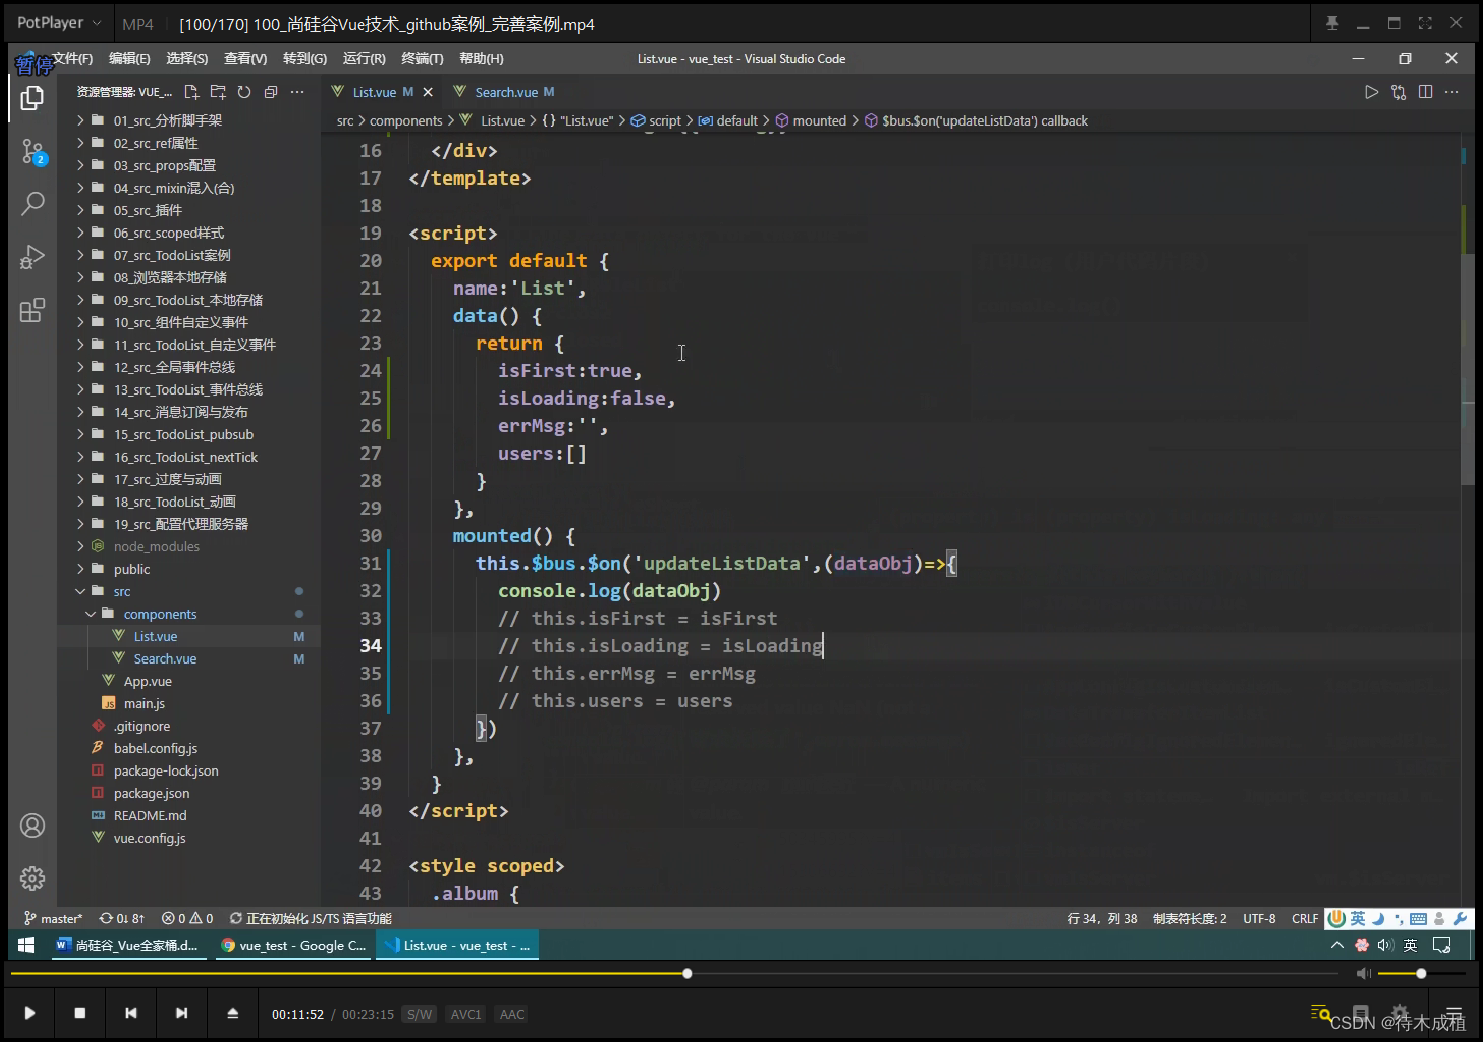Click the components breadcrumb item
Image resolution: width=1483 pixels, height=1042 pixels.
tap(406, 121)
